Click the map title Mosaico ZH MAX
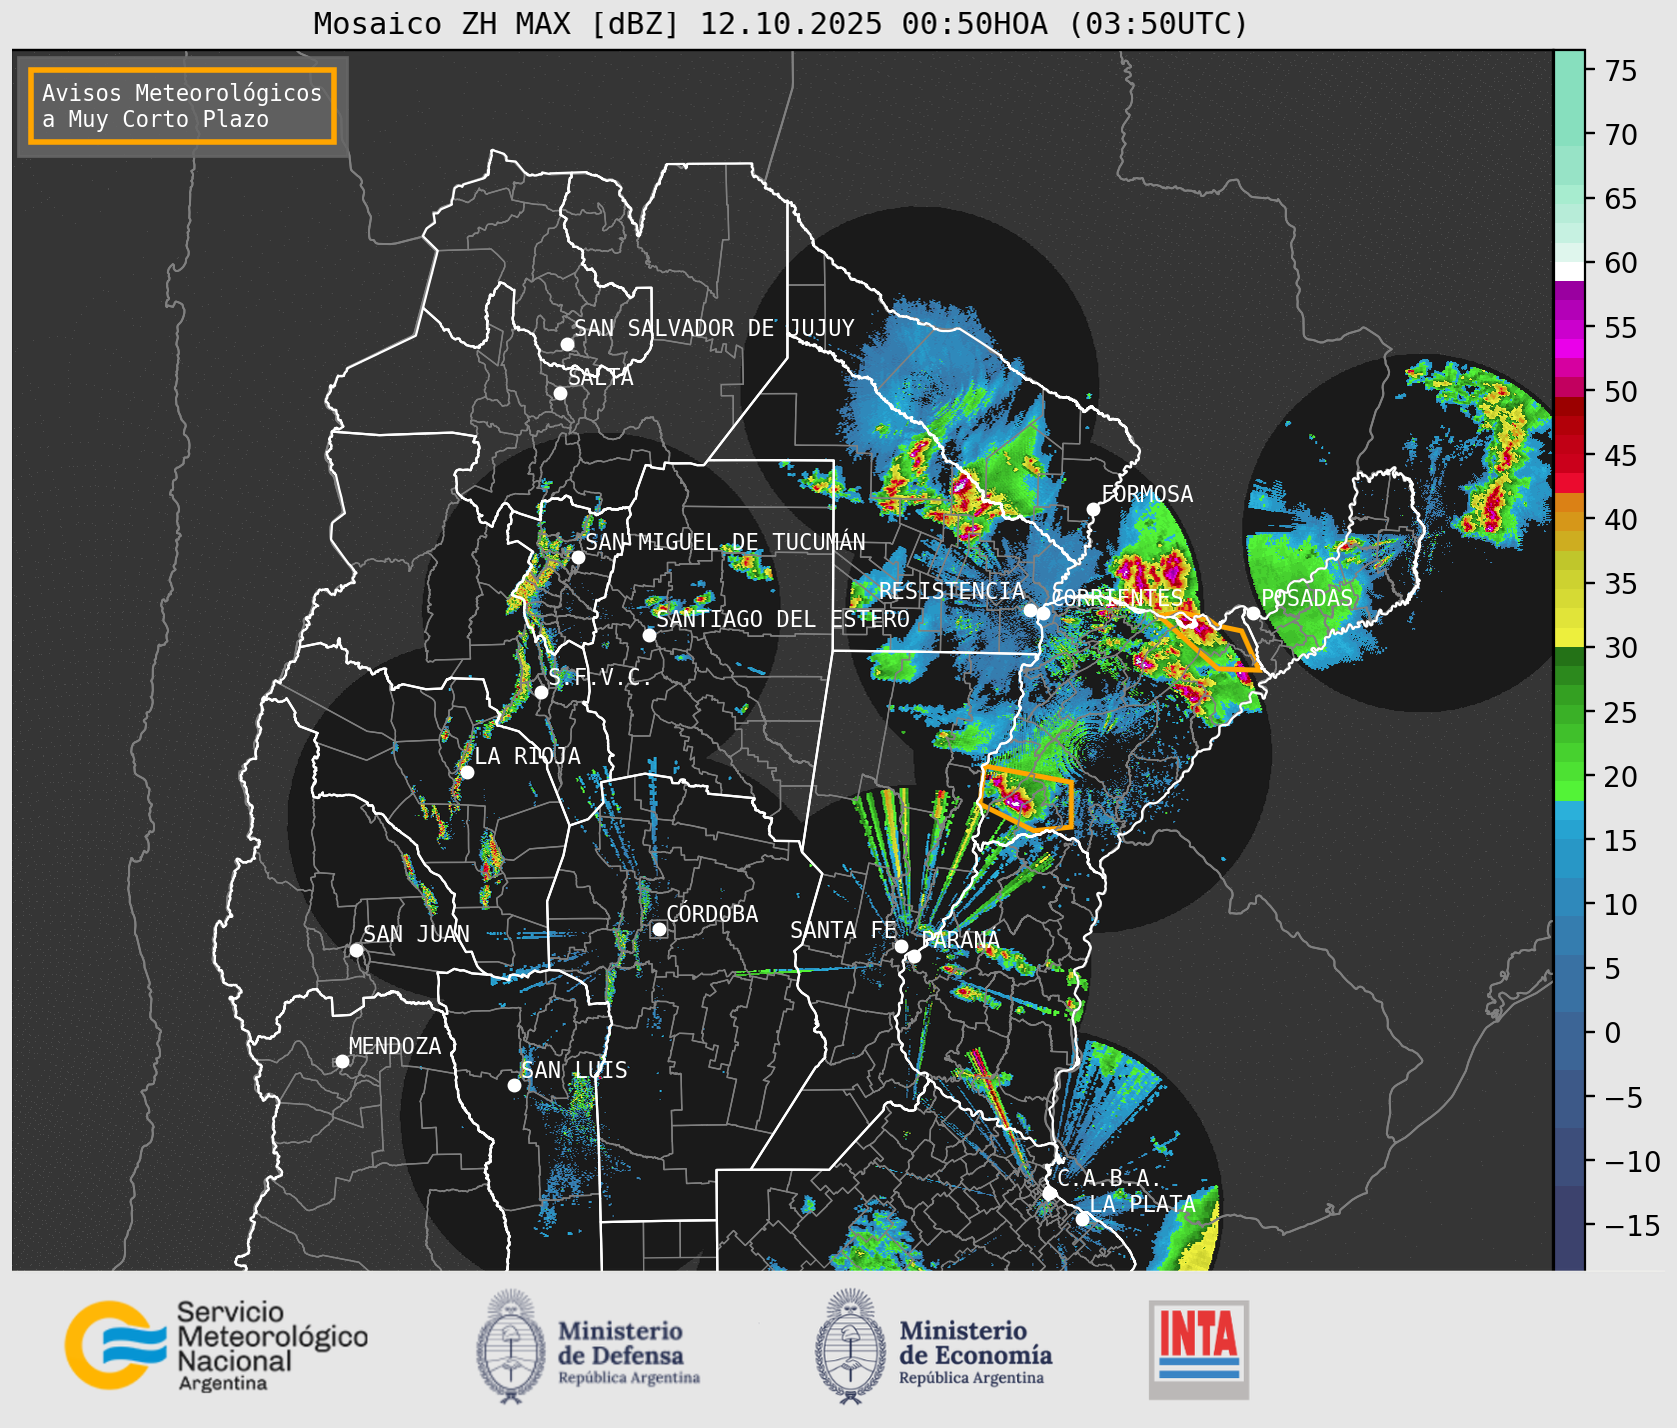1677x1428 pixels. click(x=781, y=23)
